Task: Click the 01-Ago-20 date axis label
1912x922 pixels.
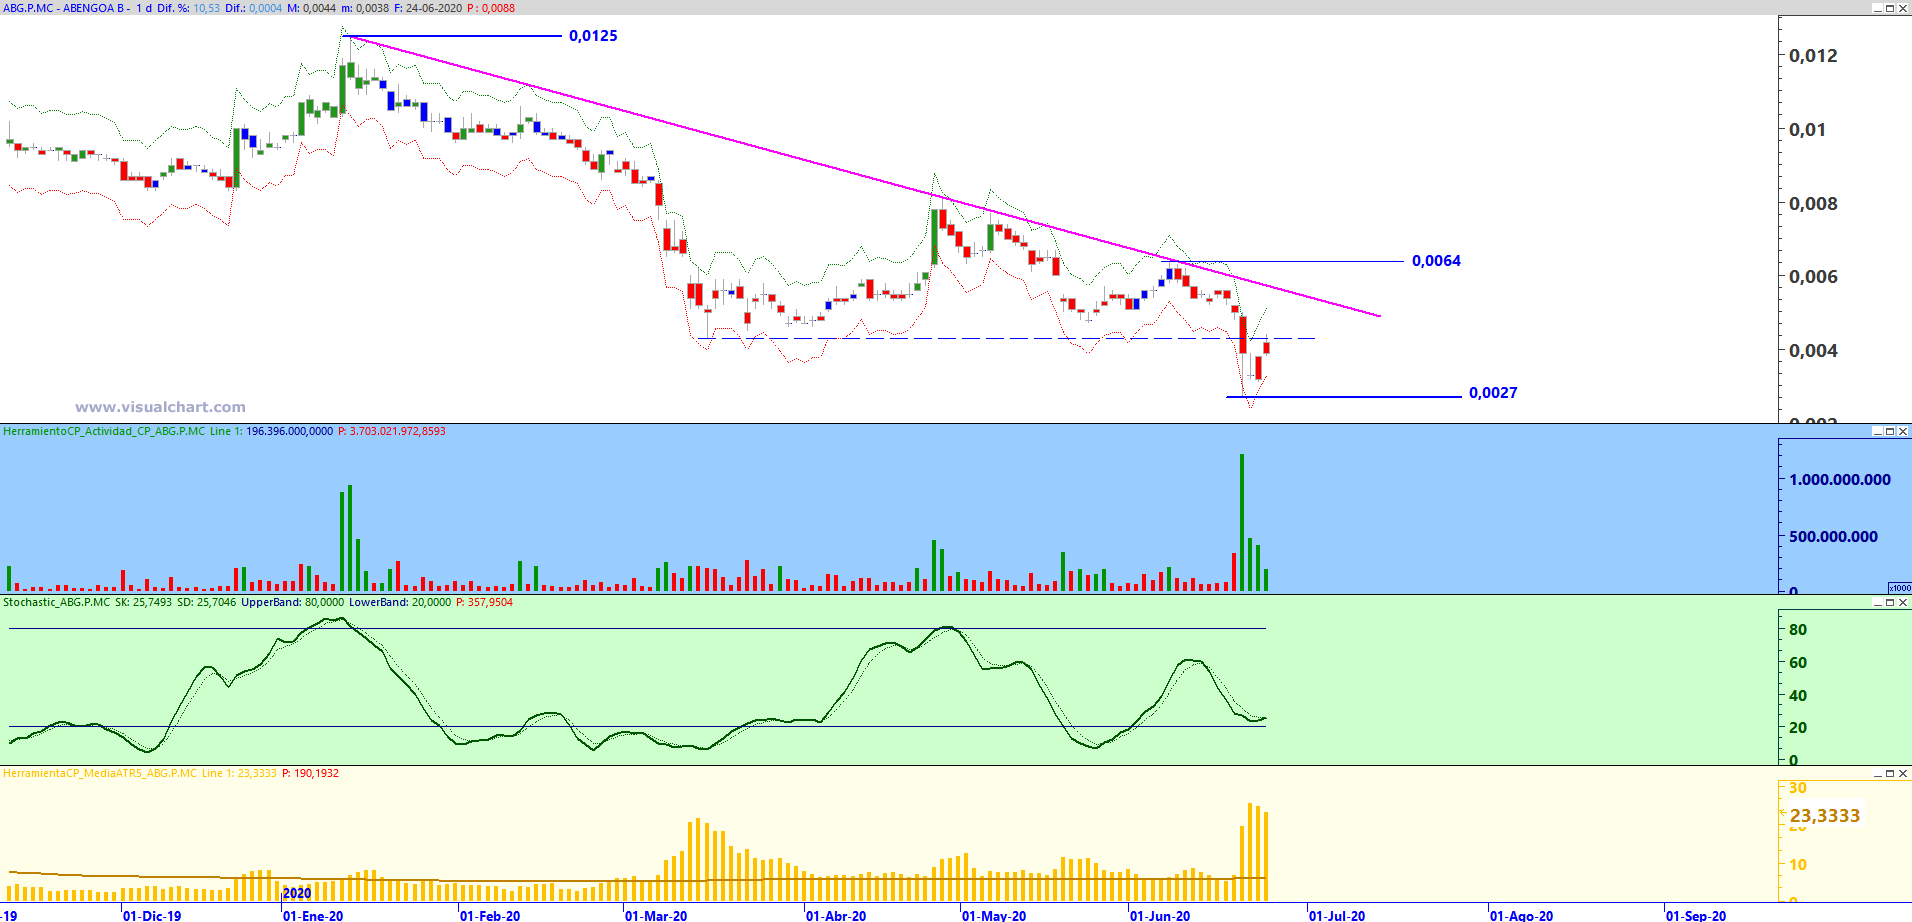Action: [1521, 915]
